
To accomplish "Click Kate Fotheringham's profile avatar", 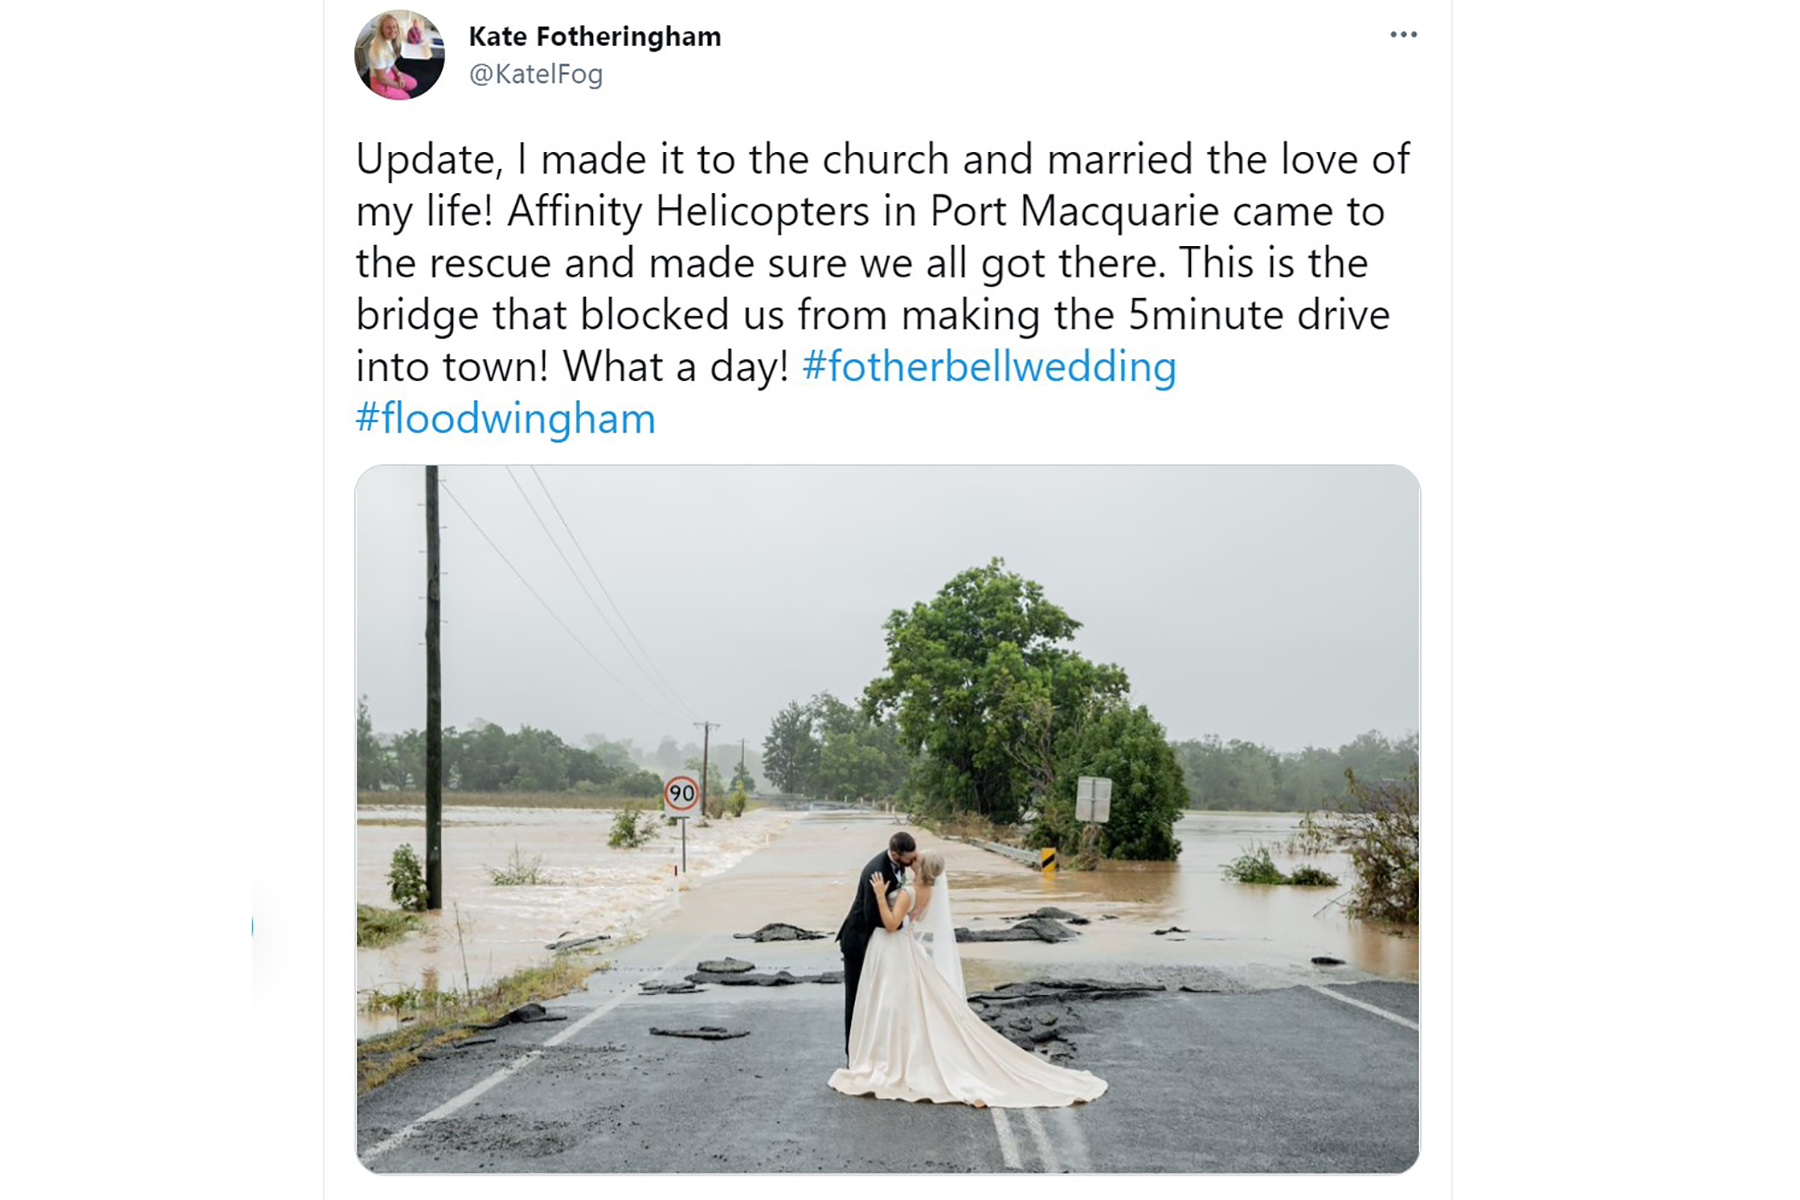I will [x=399, y=55].
